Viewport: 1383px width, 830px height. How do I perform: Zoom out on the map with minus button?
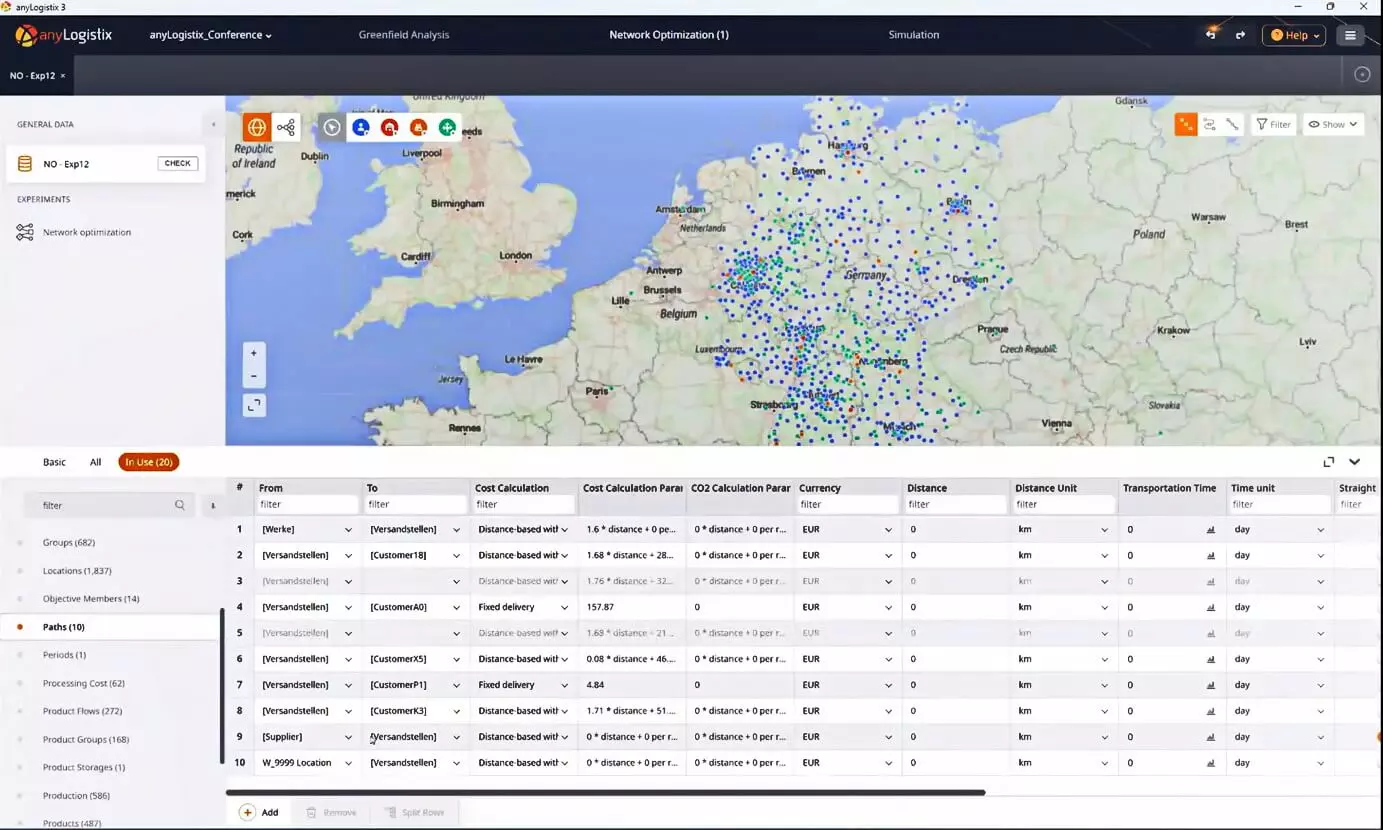tap(254, 376)
